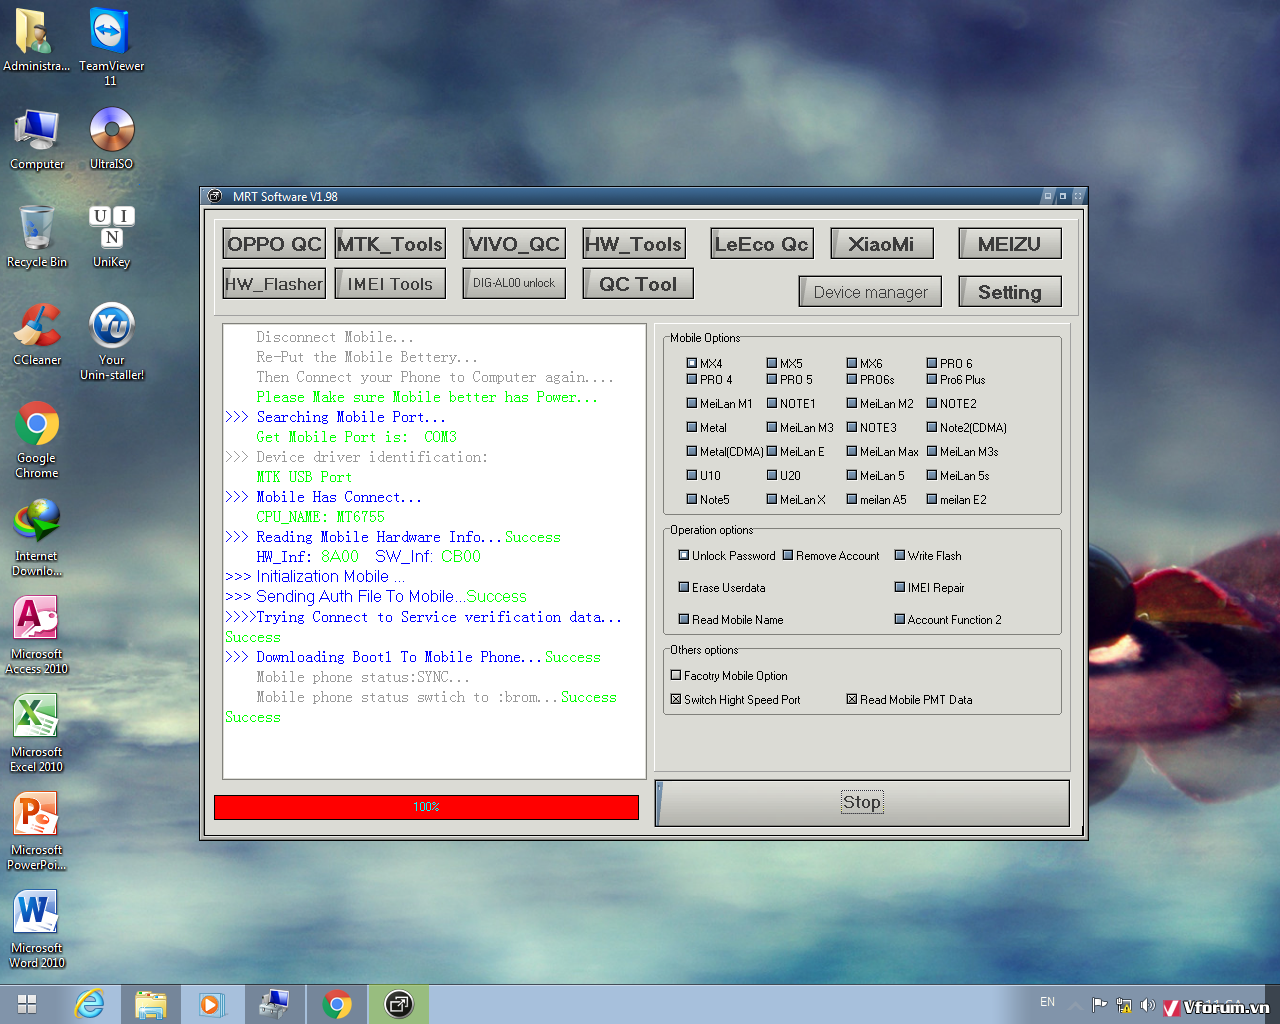Open Chrome from the taskbar
The width and height of the screenshot is (1280, 1024).
337,1004
